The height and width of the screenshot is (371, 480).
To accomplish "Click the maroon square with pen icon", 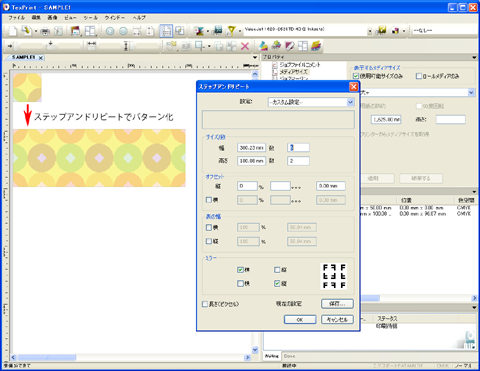I will tap(289, 46).
